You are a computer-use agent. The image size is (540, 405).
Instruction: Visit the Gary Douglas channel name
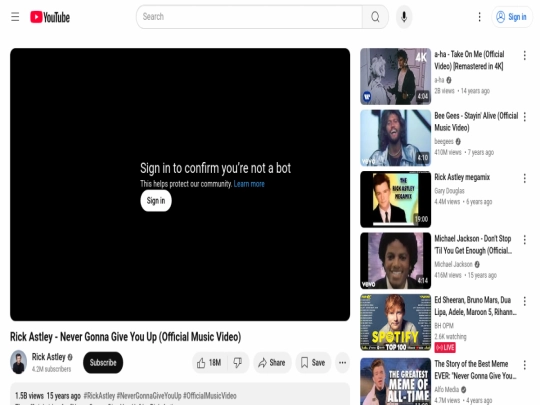pyautogui.click(x=449, y=191)
